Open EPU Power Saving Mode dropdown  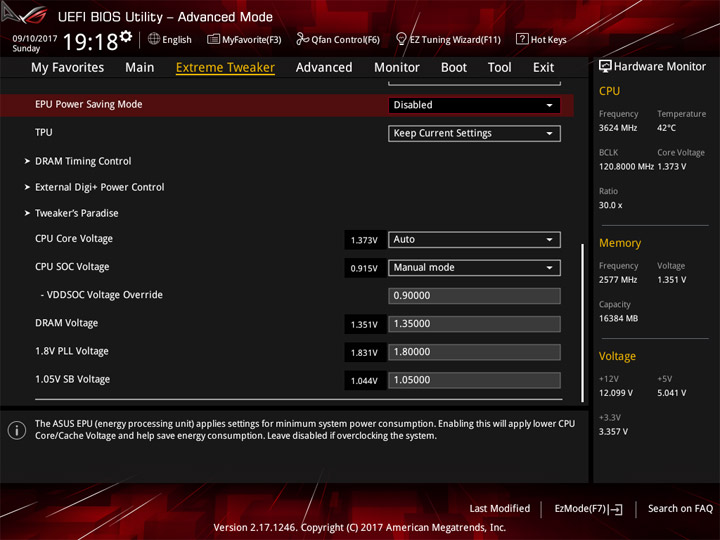(474, 105)
